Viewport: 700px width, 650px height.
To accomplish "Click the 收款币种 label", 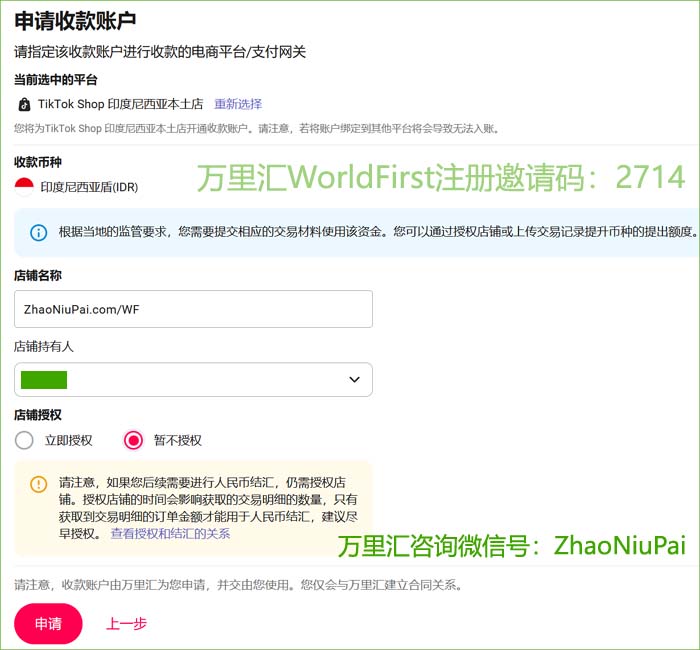I will pos(38,162).
